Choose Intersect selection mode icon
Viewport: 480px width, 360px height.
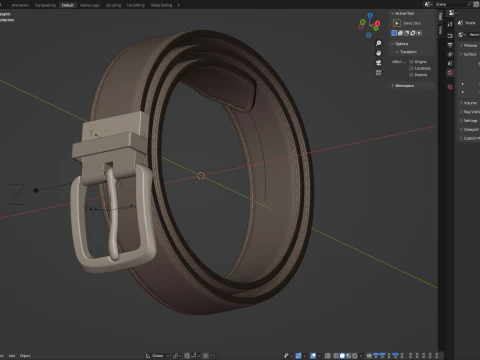pyautogui.click(x=419, y=33)
